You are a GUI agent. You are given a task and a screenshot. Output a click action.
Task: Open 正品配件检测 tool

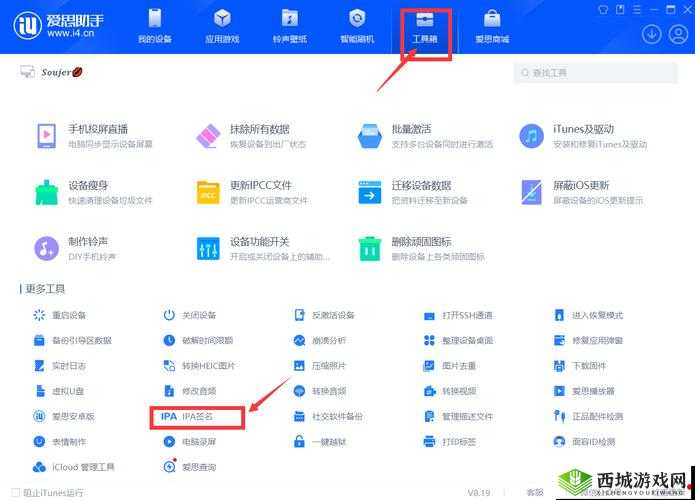click(588, 416)
